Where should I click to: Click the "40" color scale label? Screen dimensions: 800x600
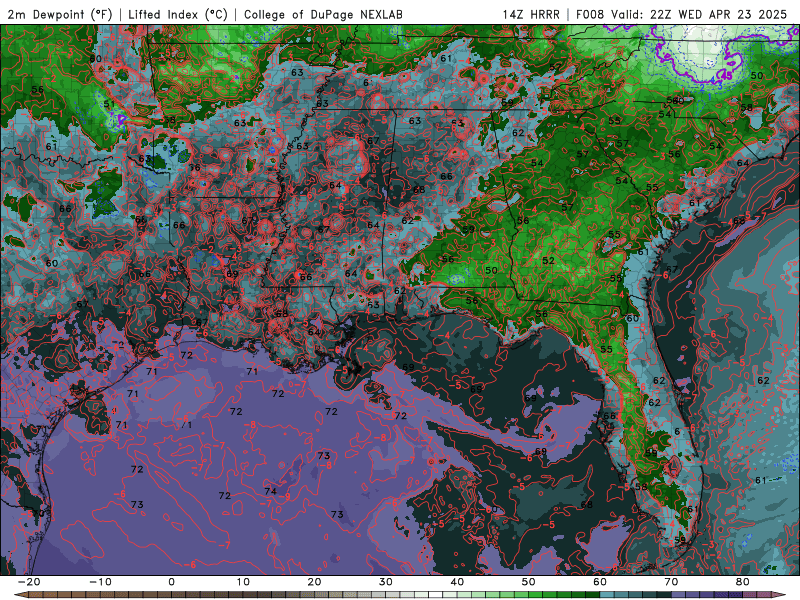[457, 582]
